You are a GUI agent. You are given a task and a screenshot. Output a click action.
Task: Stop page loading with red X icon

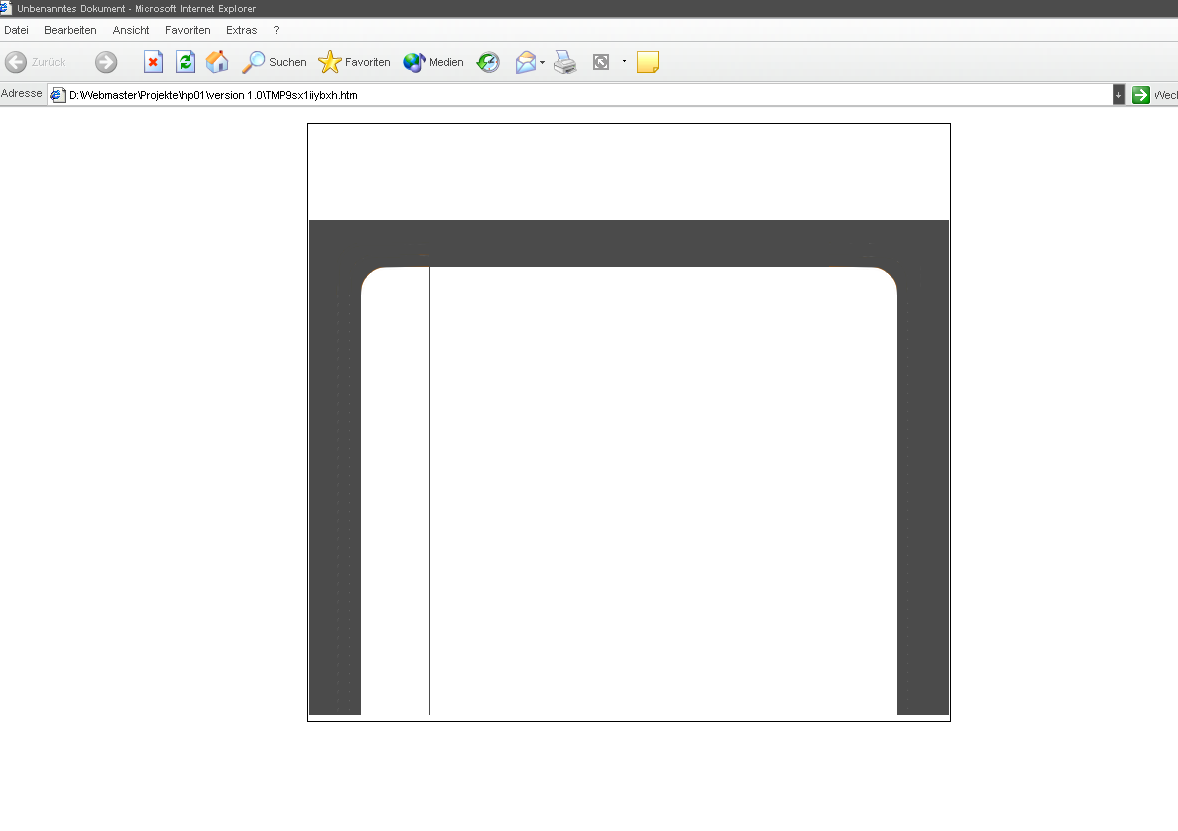(x=153, y=62)
